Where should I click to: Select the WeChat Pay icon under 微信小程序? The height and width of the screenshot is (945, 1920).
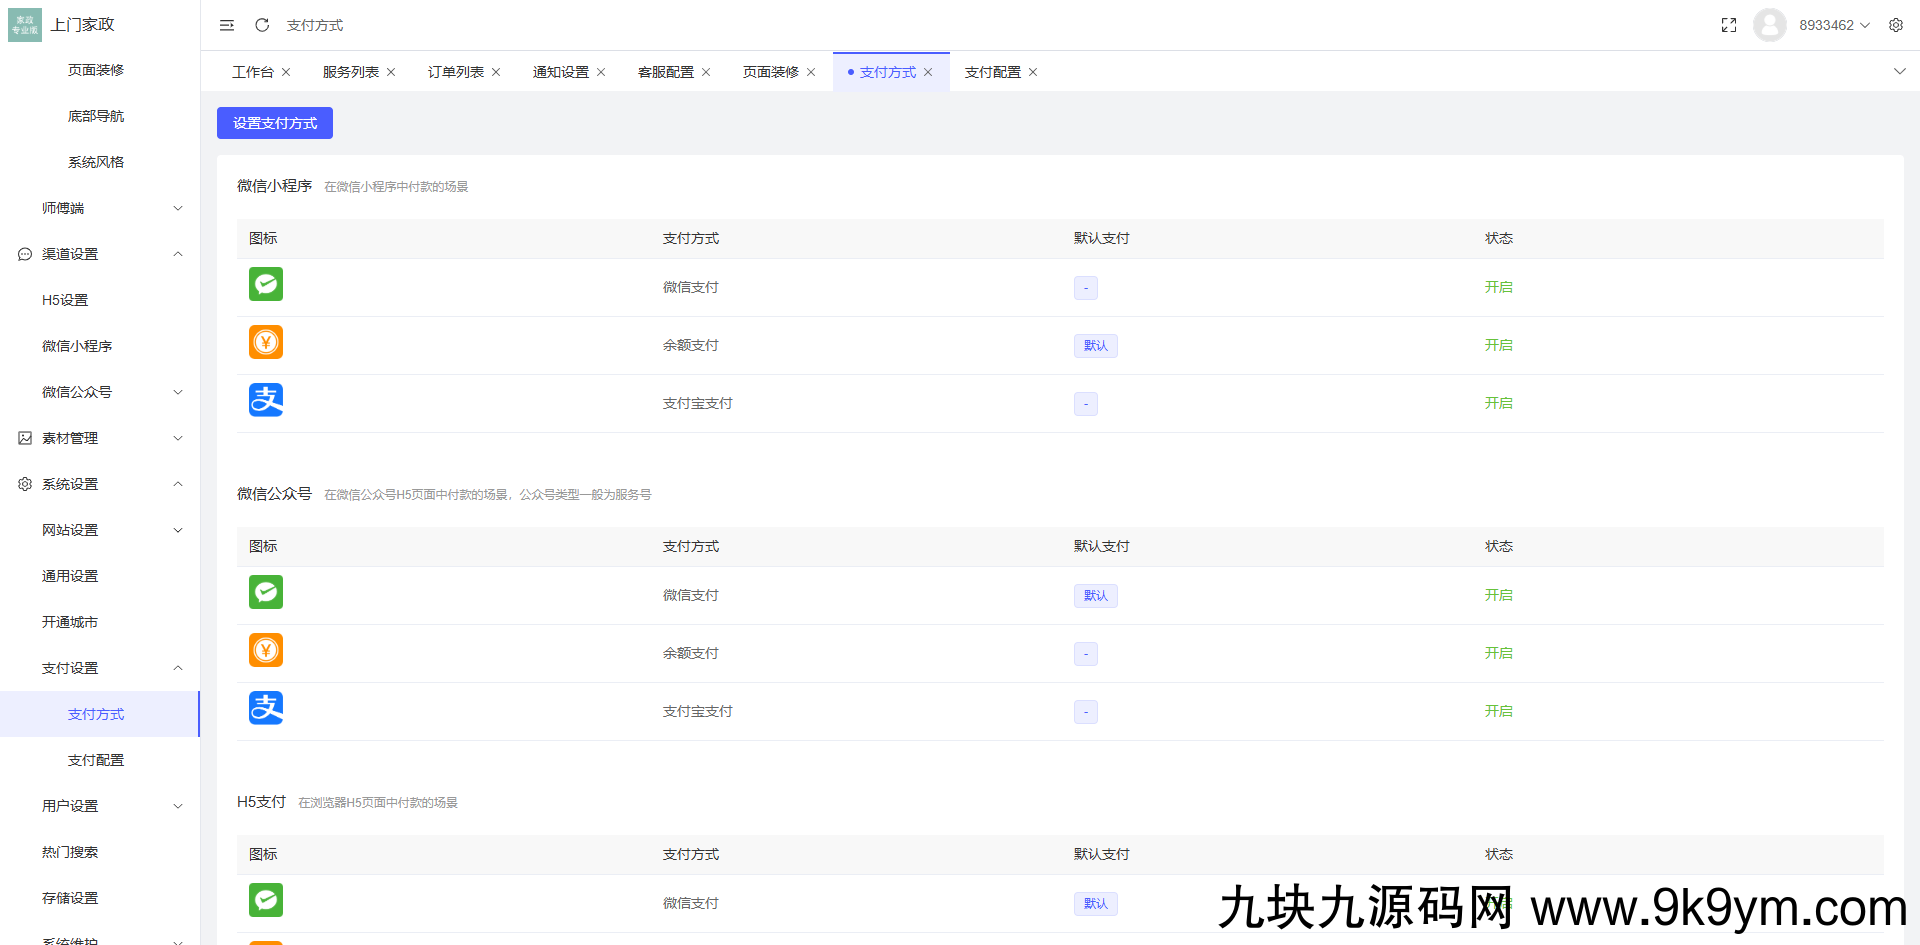click(265, 284)
